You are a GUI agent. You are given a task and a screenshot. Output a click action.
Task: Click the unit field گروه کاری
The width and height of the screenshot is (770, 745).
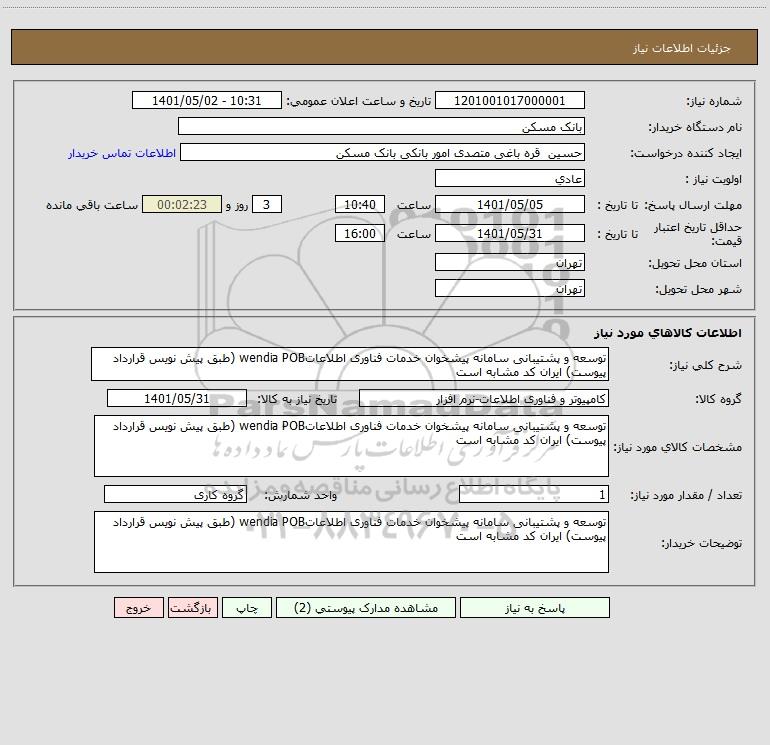point(175,494)
